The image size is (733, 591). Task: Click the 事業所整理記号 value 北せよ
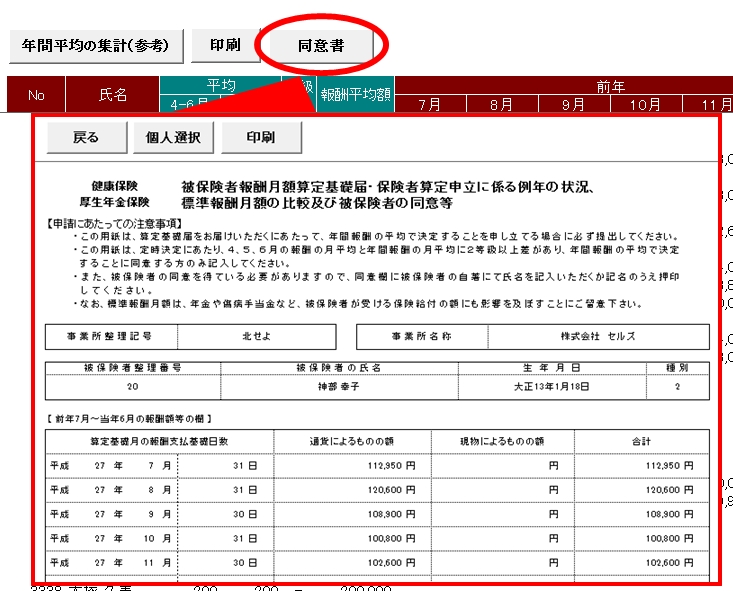tap(257, 337)
